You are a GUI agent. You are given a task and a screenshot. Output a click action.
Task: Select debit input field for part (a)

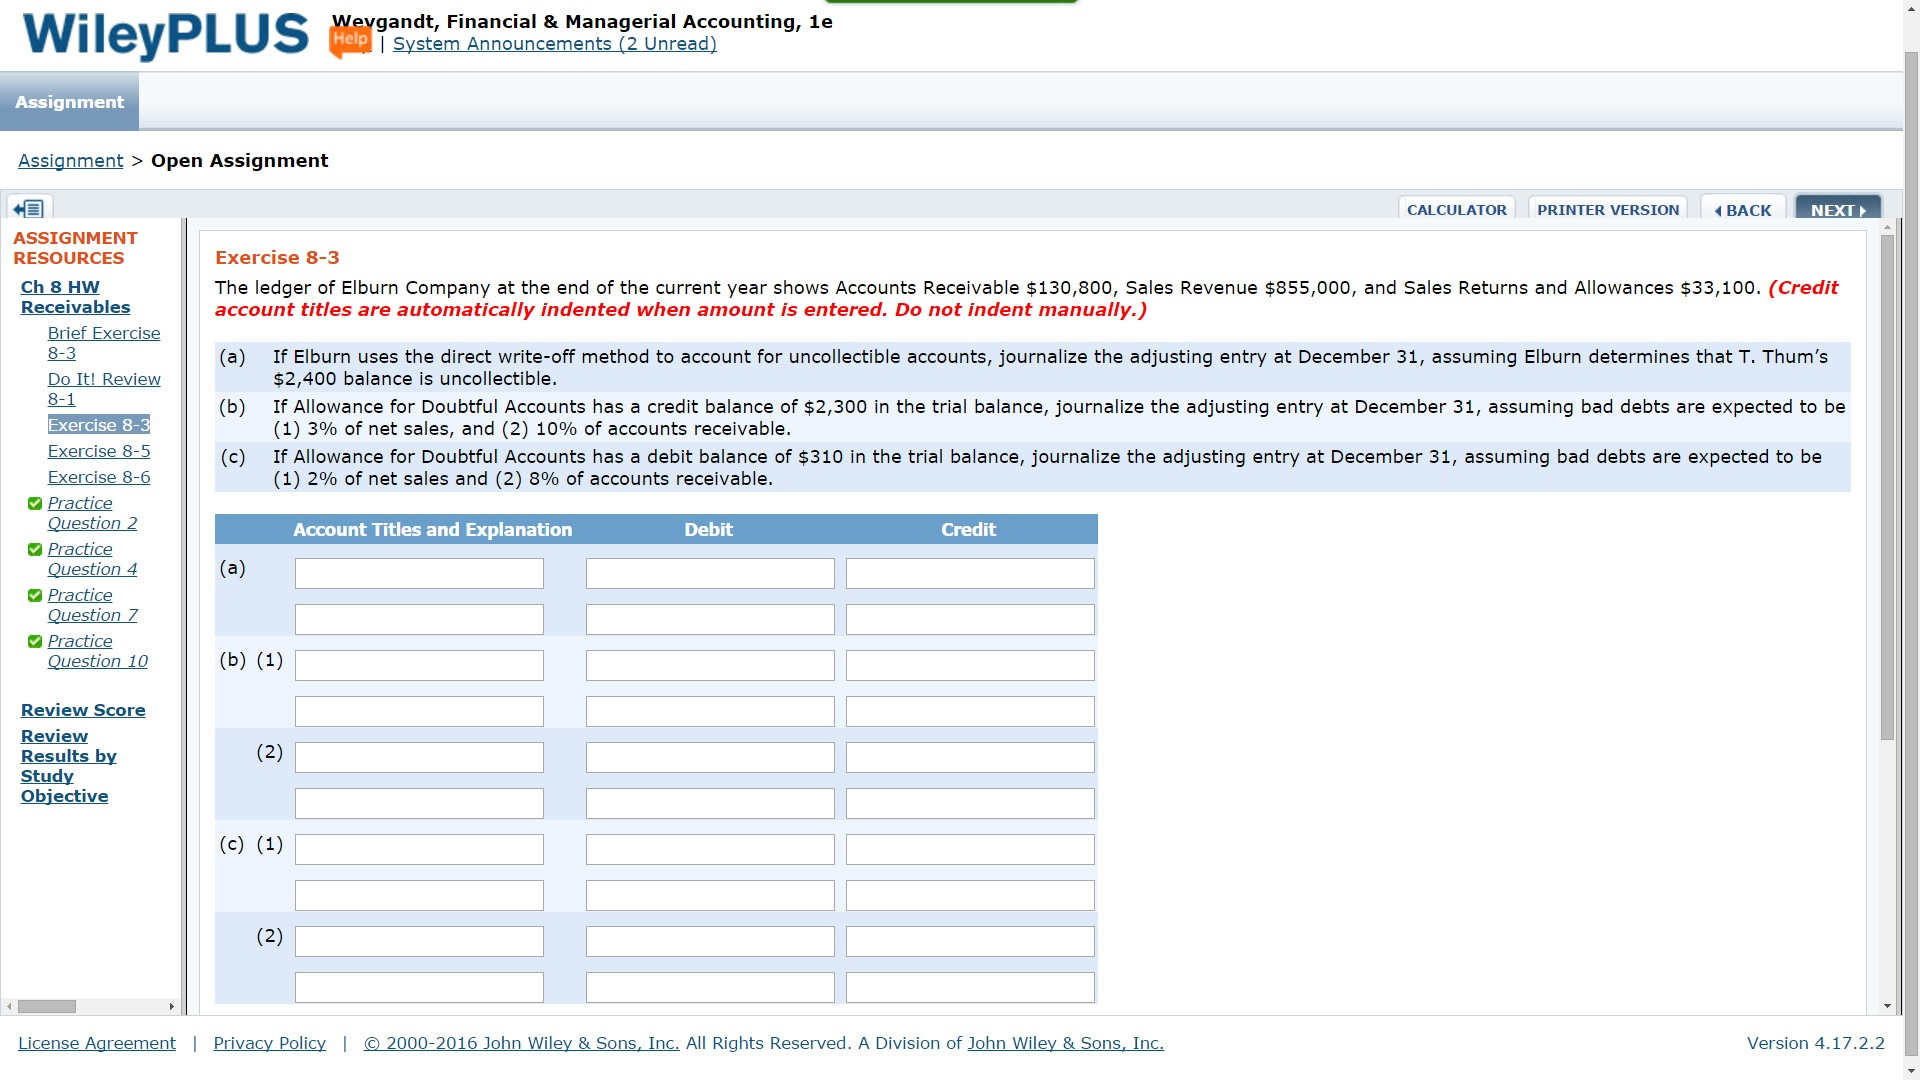[x=709, y=571]
